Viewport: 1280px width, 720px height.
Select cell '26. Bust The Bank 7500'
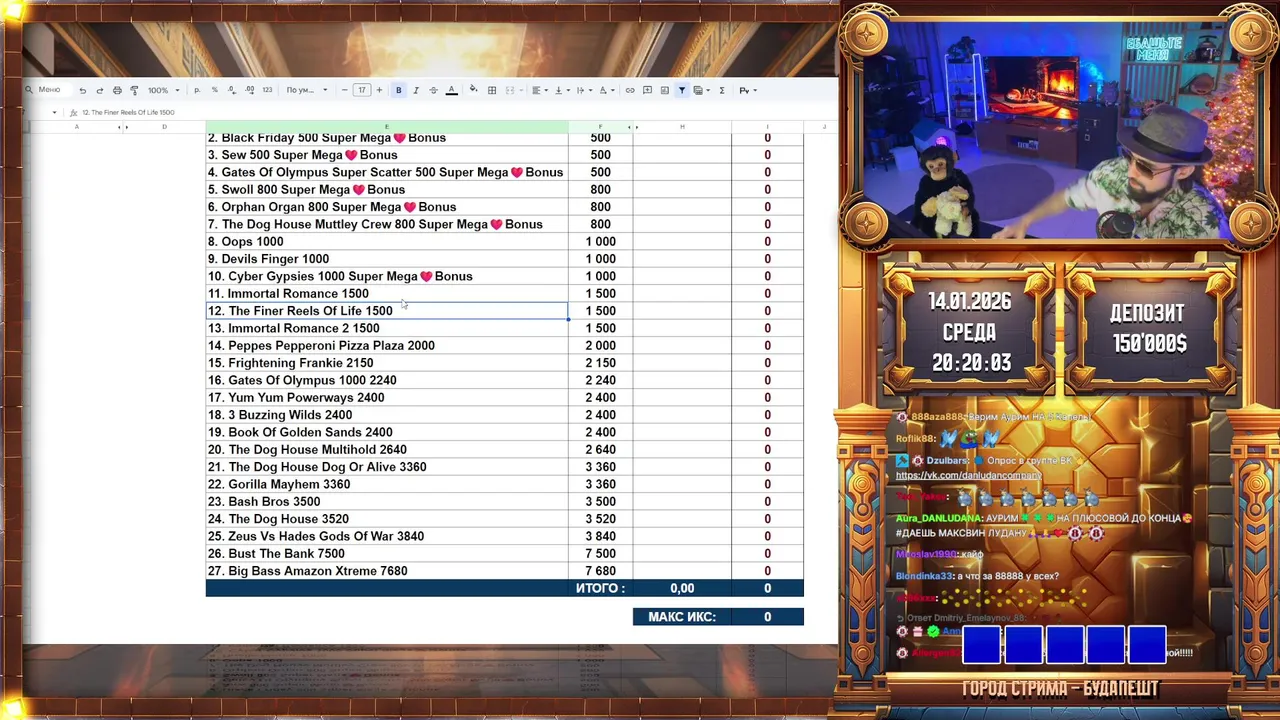point(387,554)
